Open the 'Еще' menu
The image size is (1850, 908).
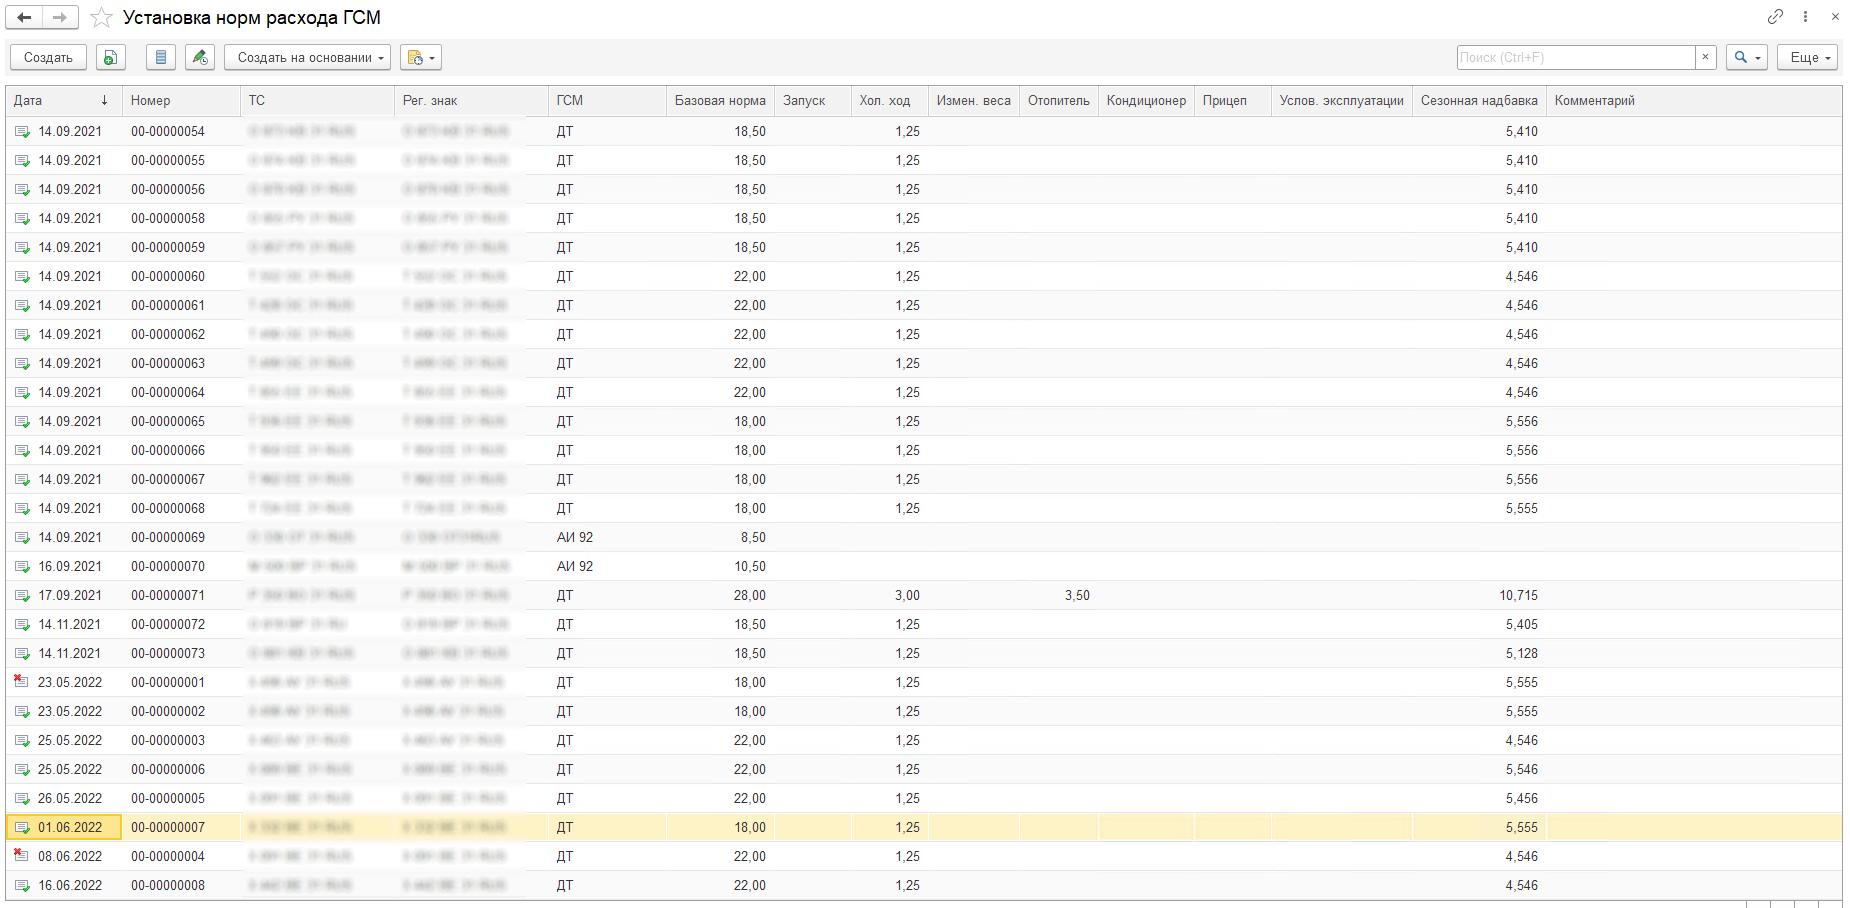pyautogui.click(x=1807, y=58)
